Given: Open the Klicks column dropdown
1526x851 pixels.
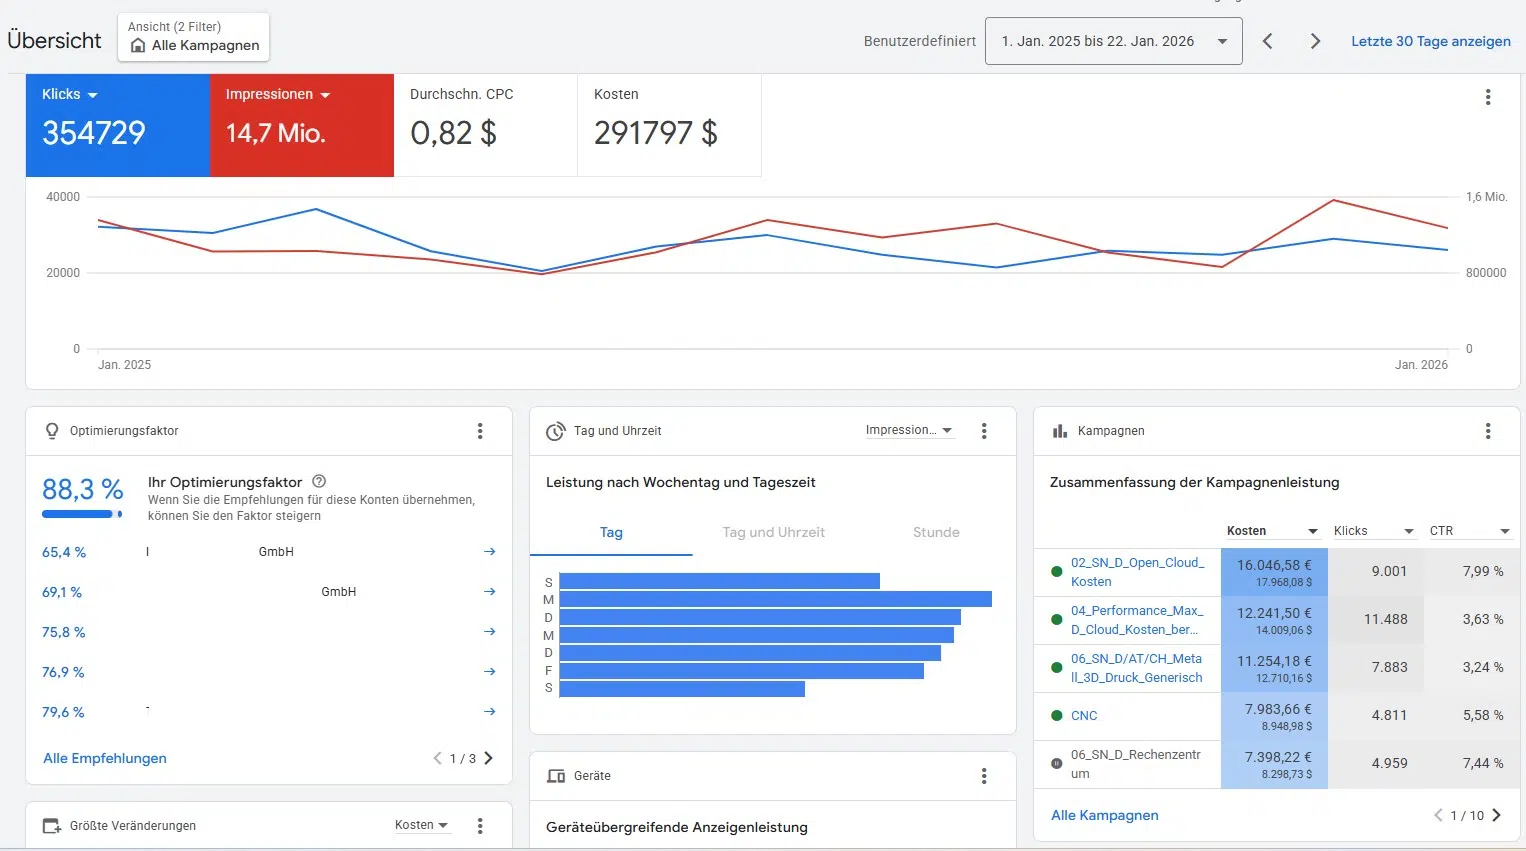Looking at the screenshot, I should pyautogui.click(x=1373, y=531).
